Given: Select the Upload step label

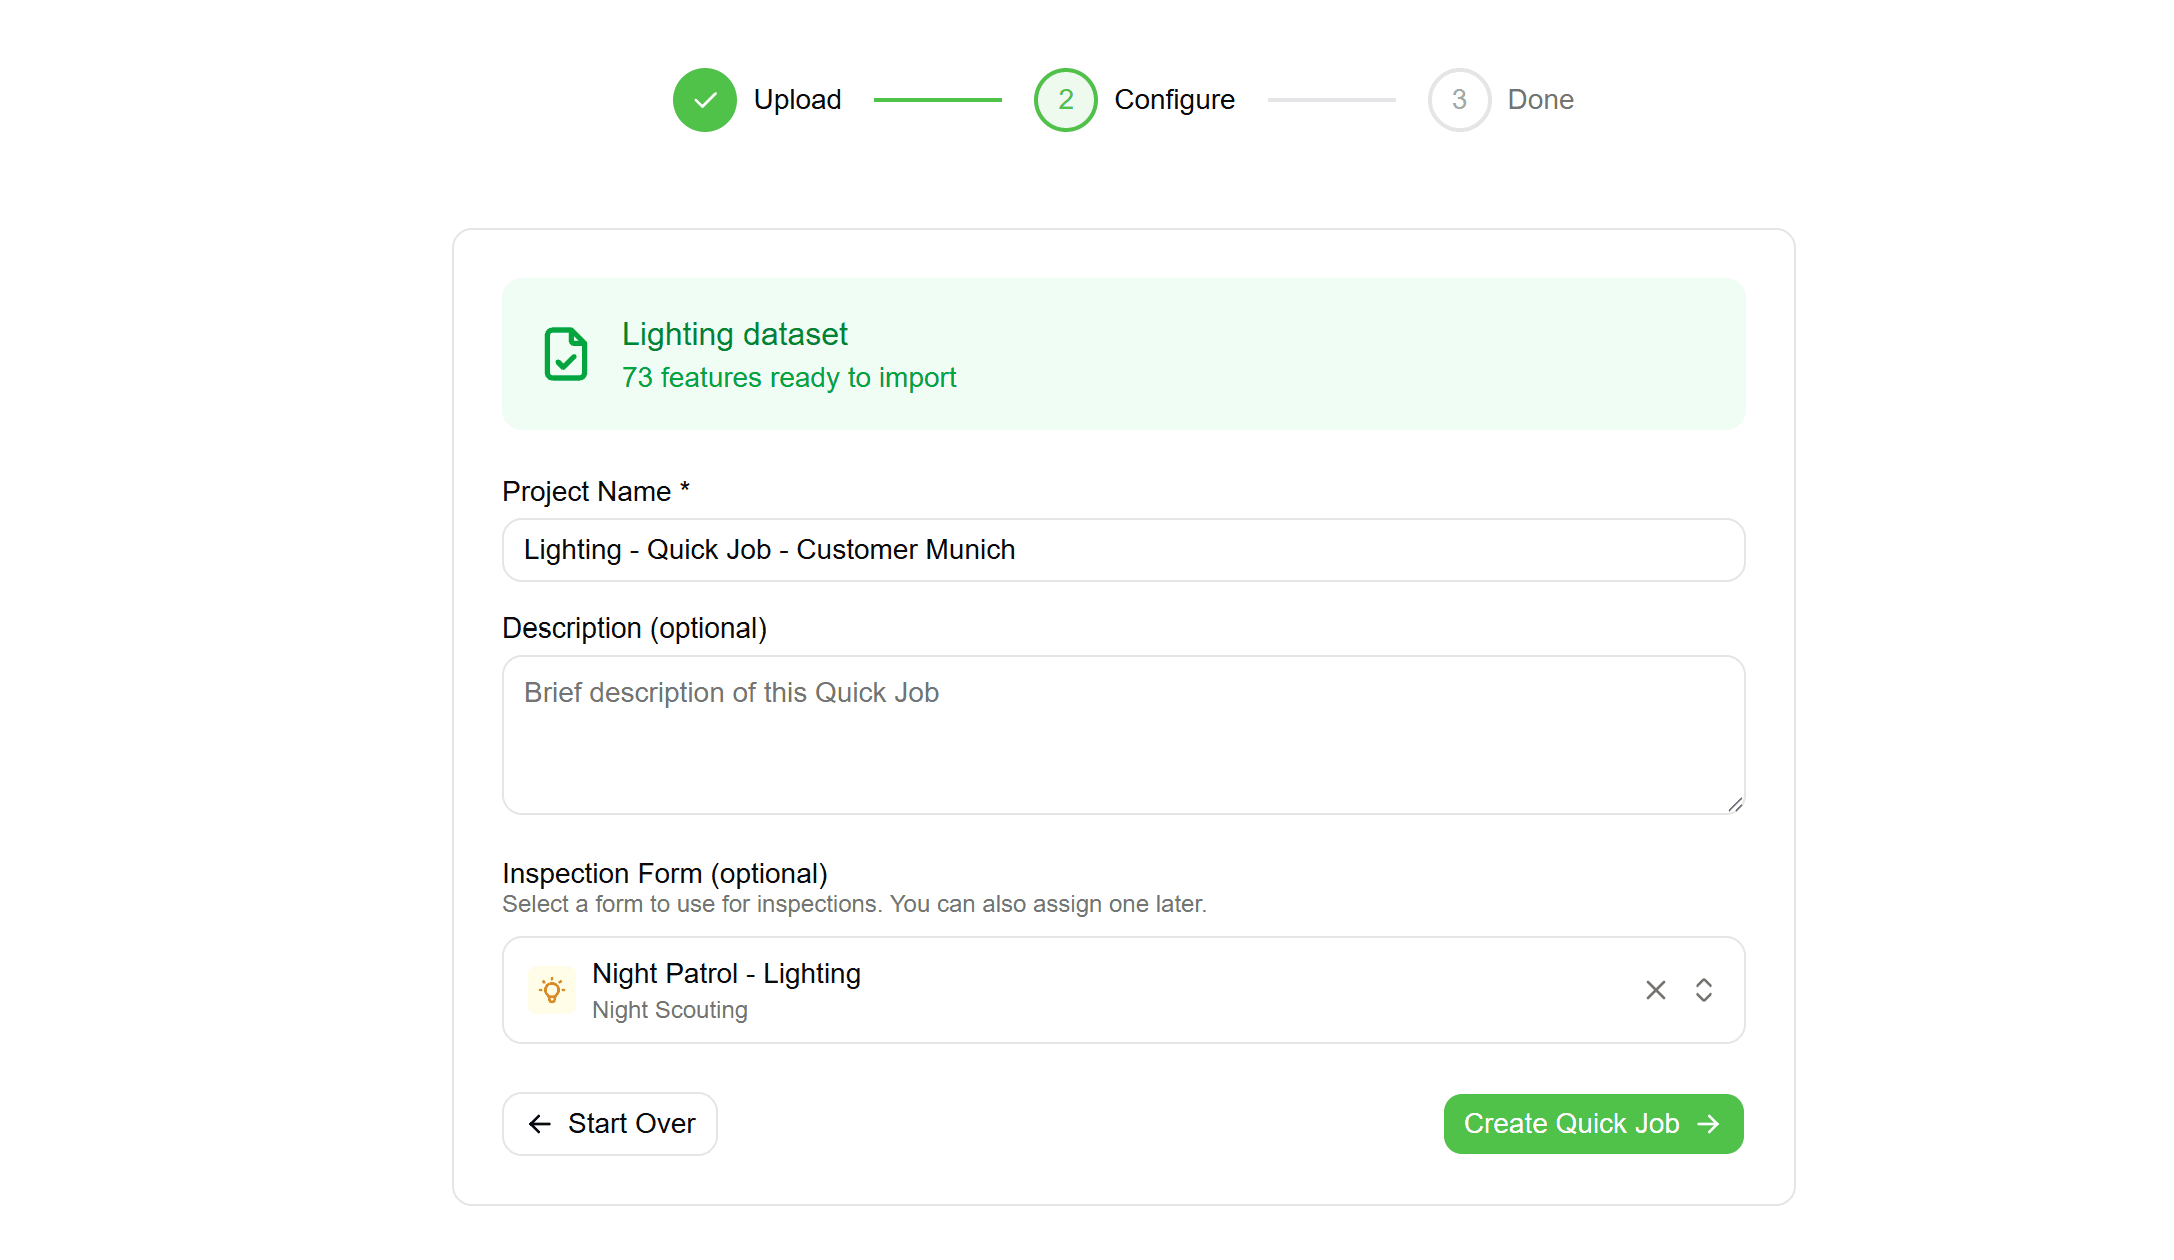Looking at the screenshot, I should click(x=797, y=100).
